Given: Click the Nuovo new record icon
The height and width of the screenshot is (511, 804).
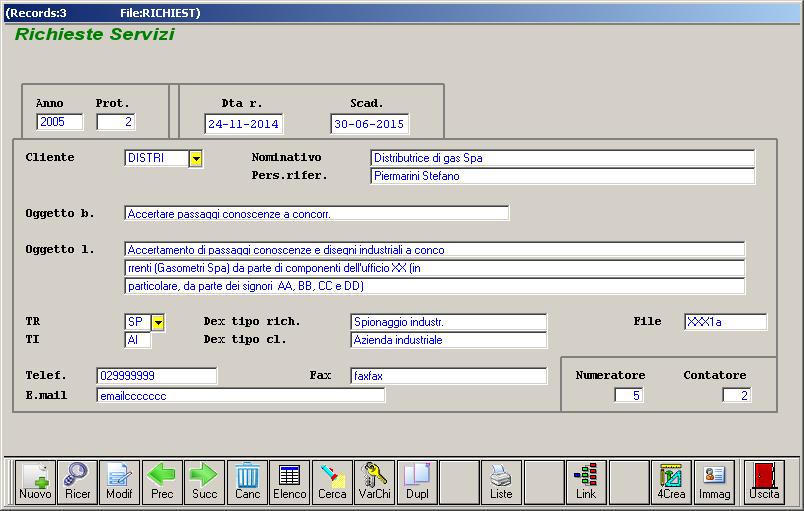Looking at the screenshot, I should pos(35,482).
